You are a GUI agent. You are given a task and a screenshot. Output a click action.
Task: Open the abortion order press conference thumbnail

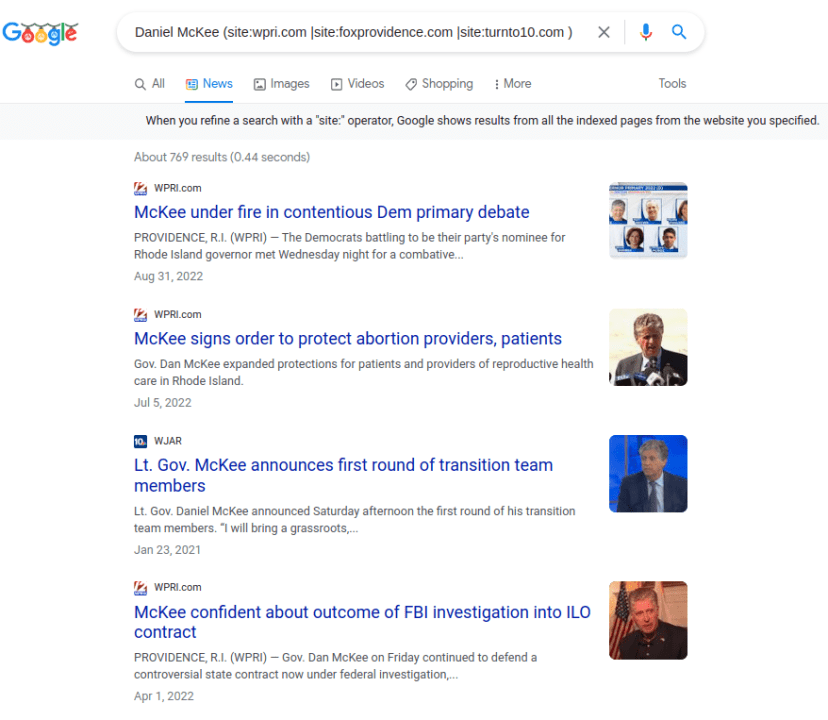tap(648, 347)
